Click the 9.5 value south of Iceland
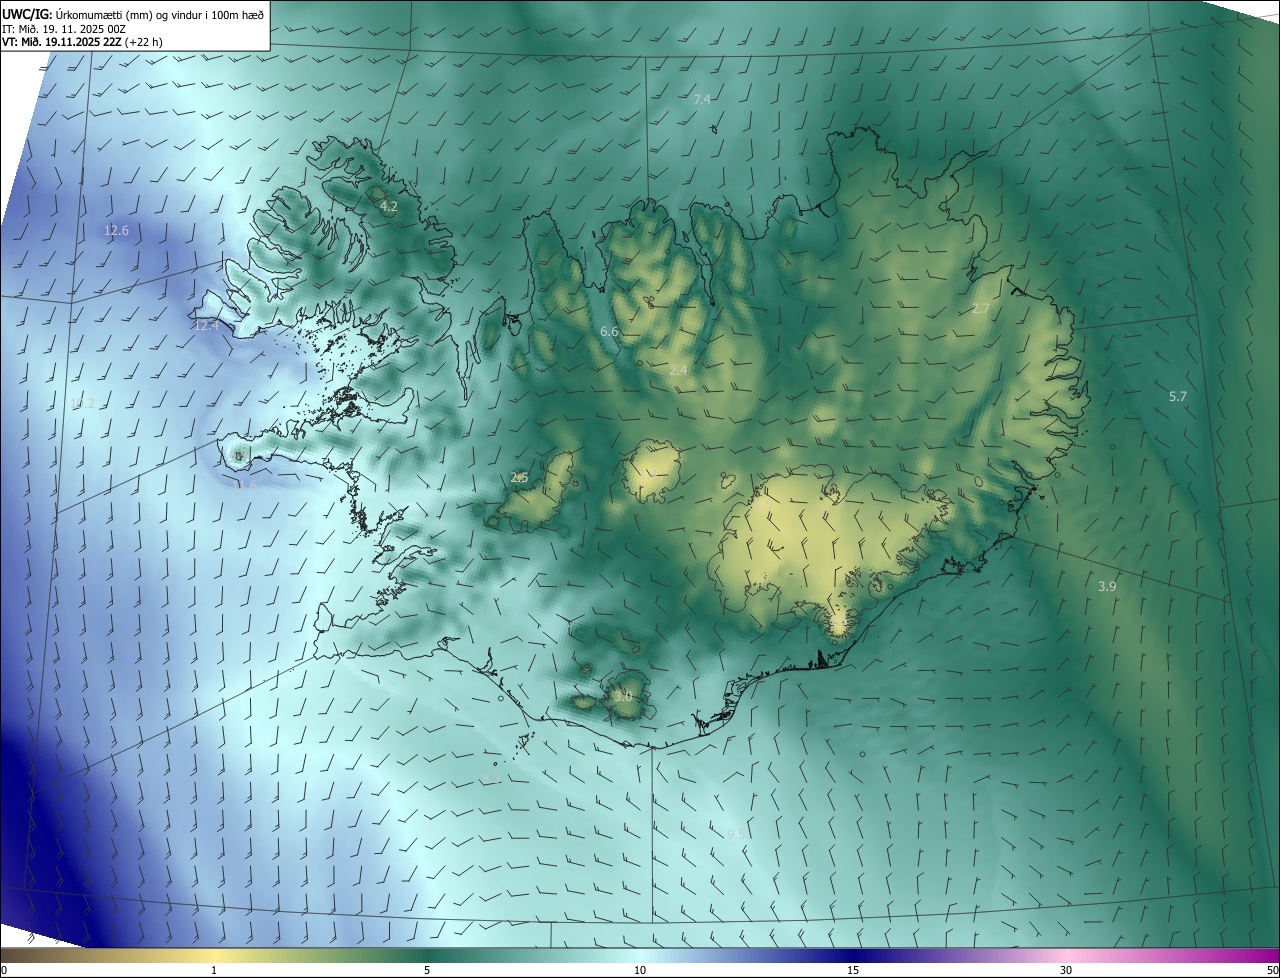 click(x=736, y=834)
